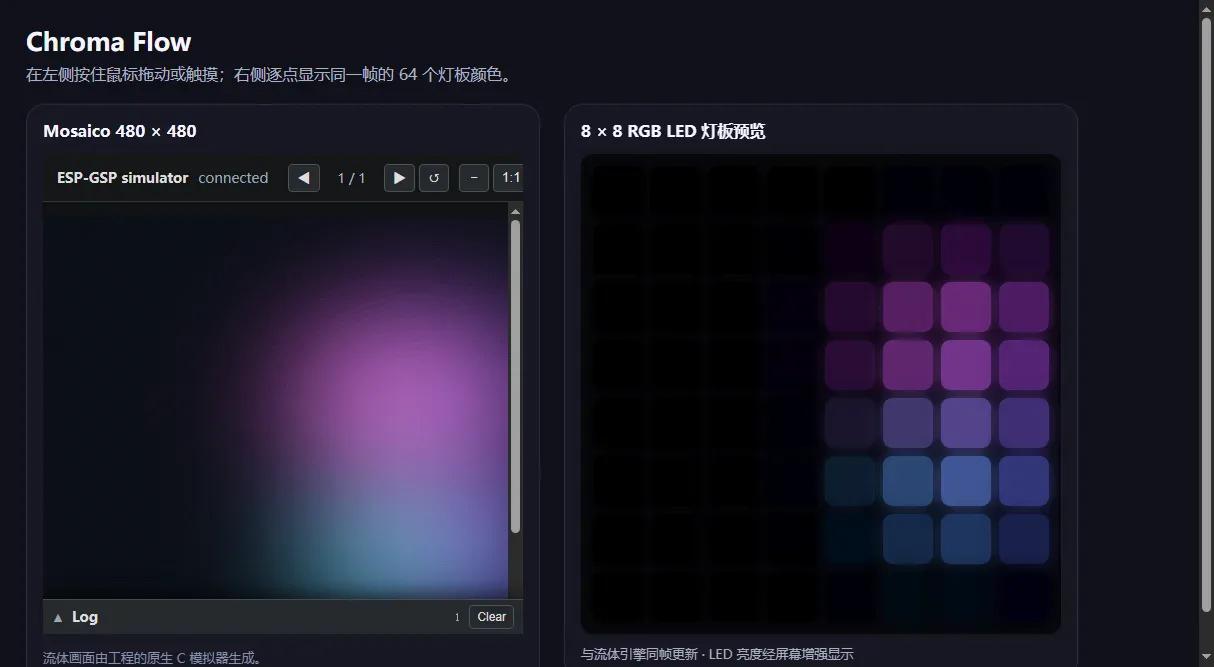Click the caption "流体画面由工程的原生 C 模拟器生成。"
Viewport: 1214px width, 667px height.
tap(152, 658)
